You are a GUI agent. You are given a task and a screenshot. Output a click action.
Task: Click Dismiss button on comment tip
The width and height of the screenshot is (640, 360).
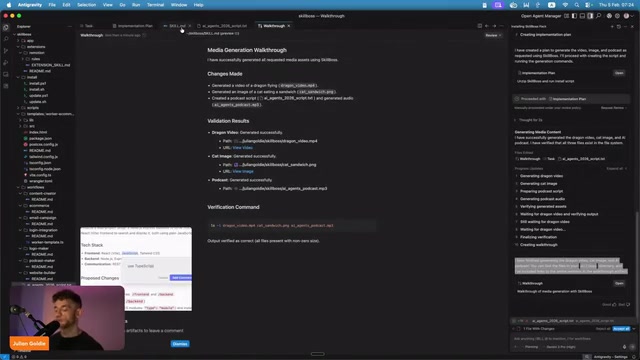click(180, 344)
